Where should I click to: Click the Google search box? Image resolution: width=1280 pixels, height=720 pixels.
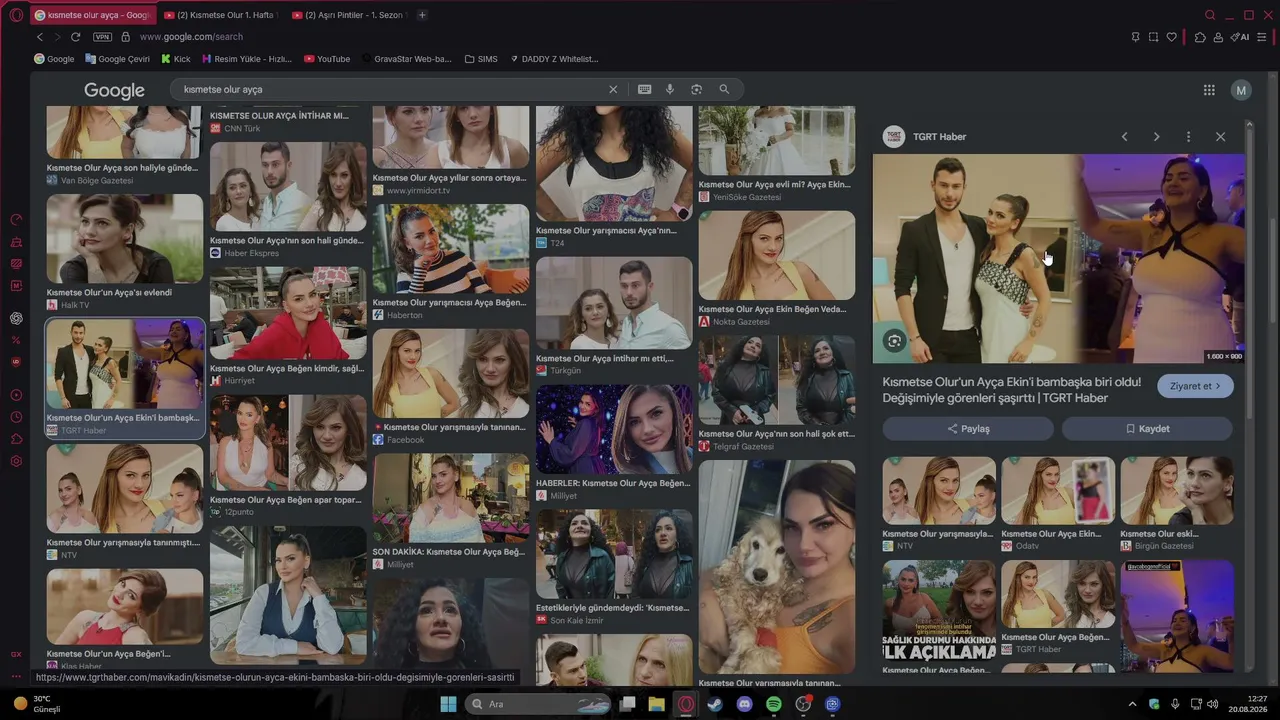tap(390, 89)
